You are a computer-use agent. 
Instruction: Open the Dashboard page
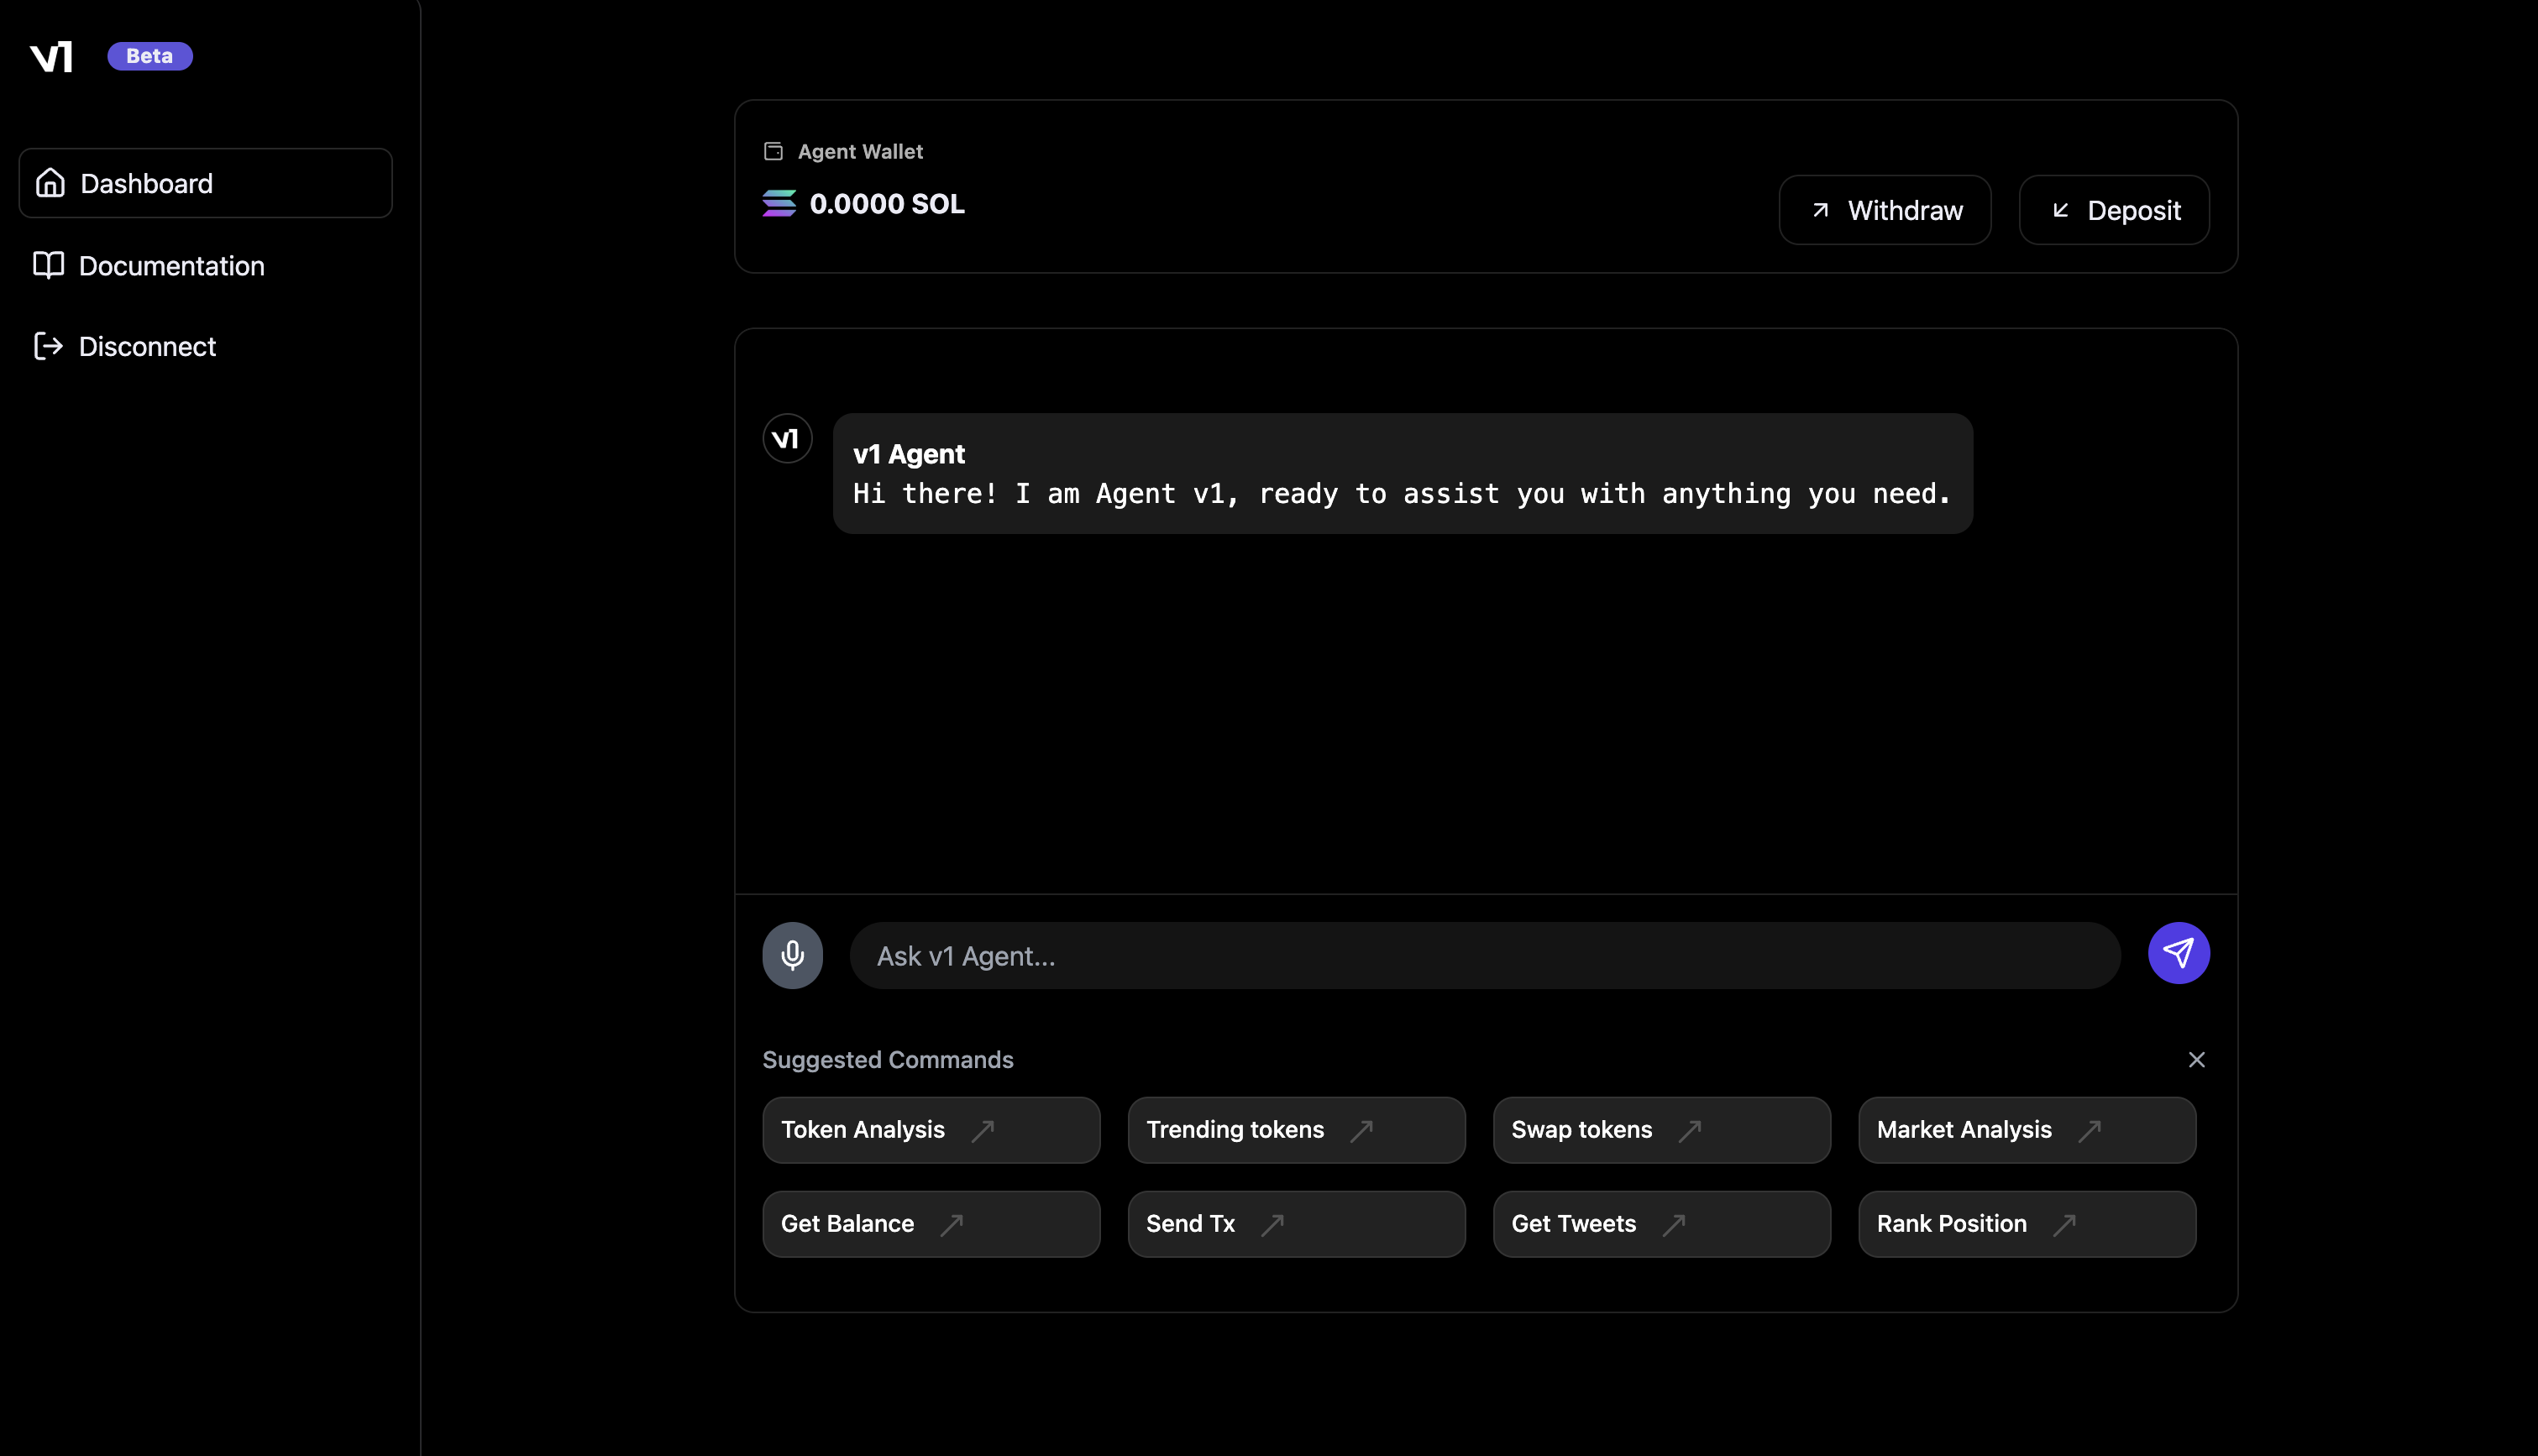[205, 183]
